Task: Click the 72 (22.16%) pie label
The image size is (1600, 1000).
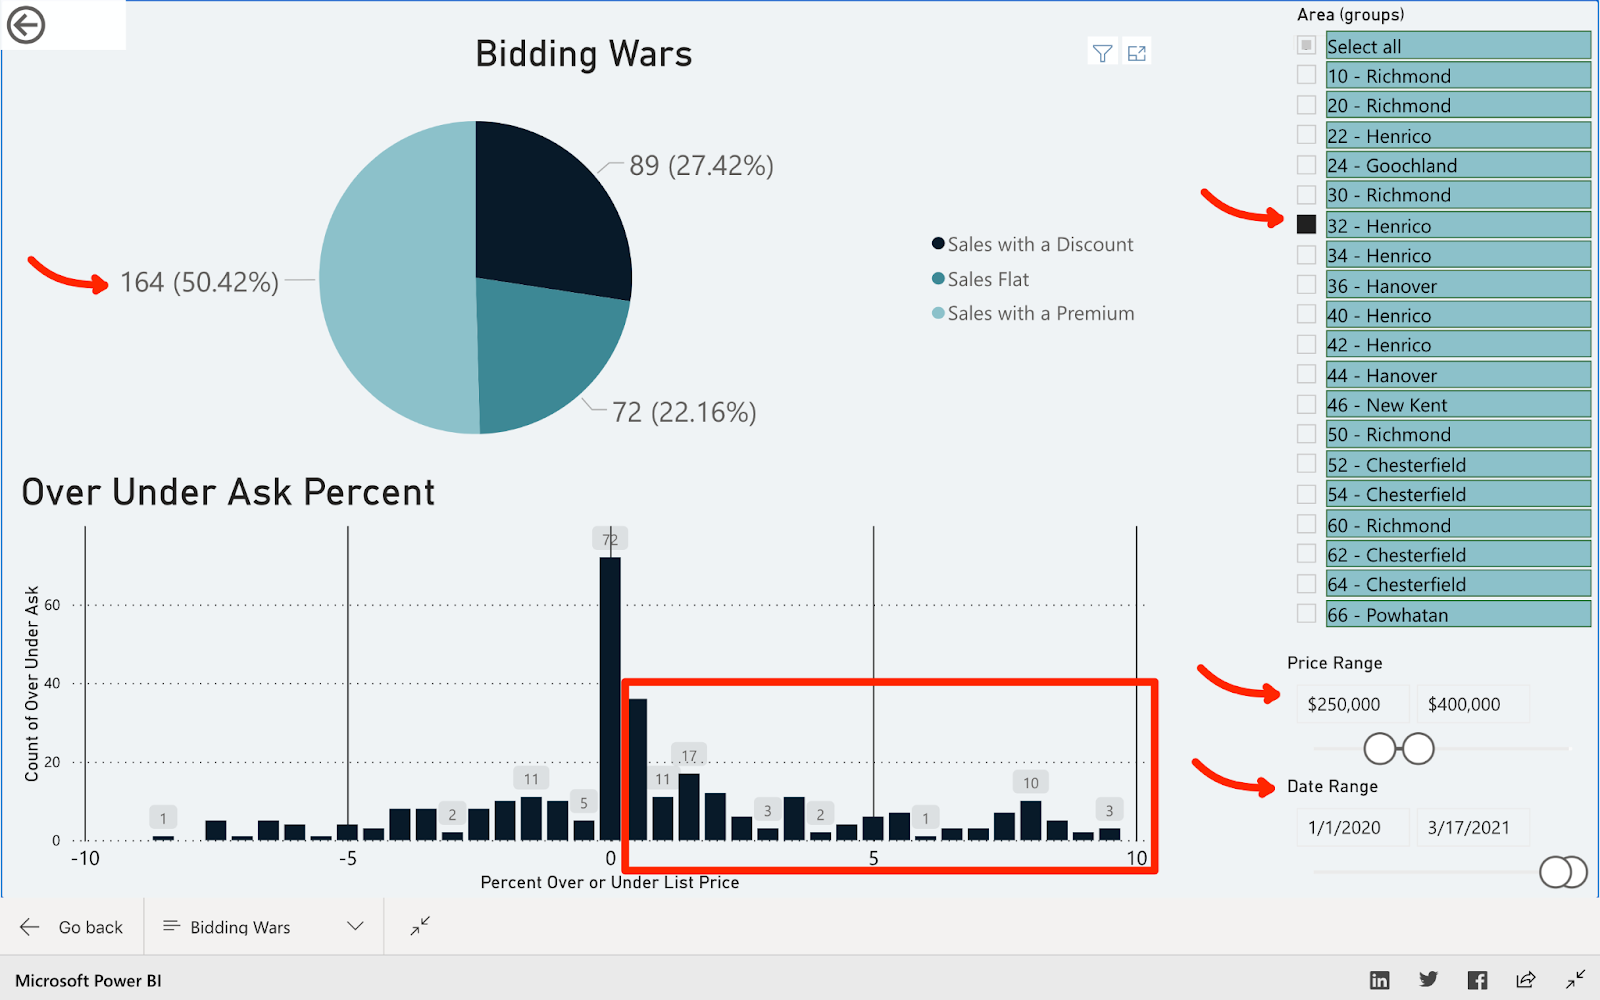Action: click(684, 412)
